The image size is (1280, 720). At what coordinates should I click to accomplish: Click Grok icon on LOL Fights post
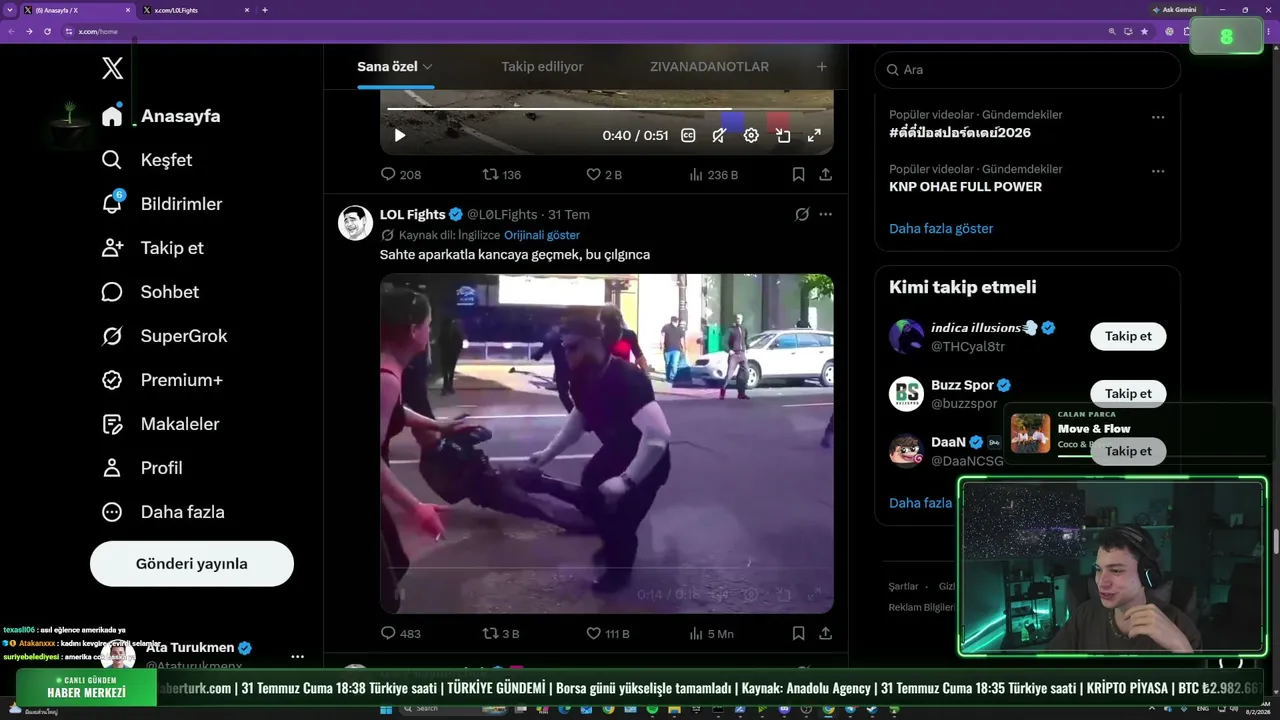coord(802,214)
